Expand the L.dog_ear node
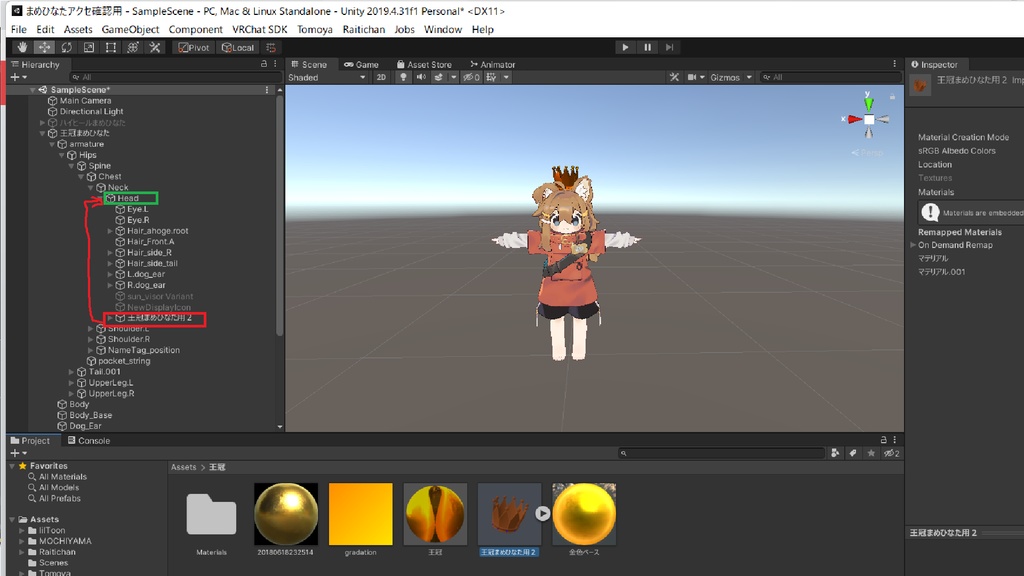The image size is (1024, 576). (110, 274)
